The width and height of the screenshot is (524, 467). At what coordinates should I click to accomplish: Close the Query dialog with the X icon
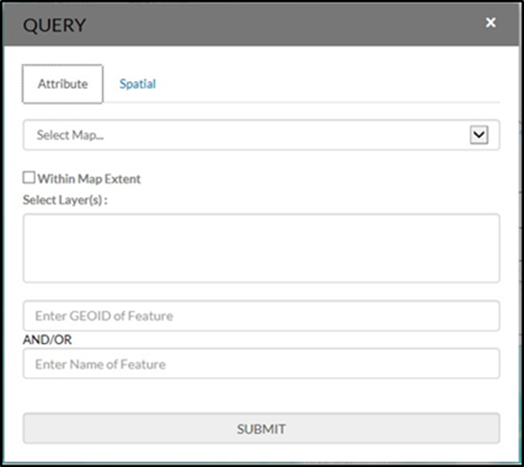pyautogui.click(x=491, y=23)
